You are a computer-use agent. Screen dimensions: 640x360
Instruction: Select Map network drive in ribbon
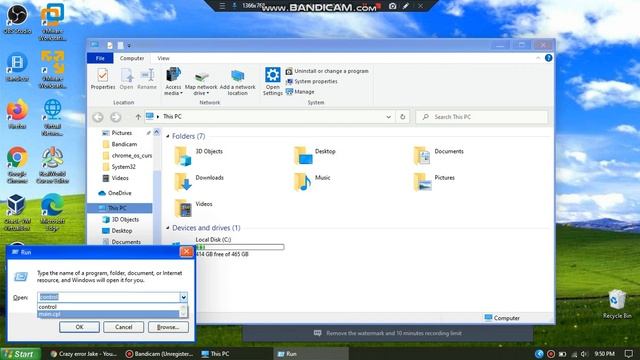[201, 83]
